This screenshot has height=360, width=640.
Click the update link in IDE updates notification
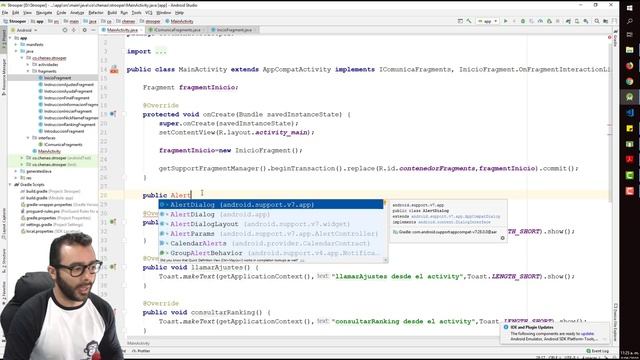pos(587,334)
